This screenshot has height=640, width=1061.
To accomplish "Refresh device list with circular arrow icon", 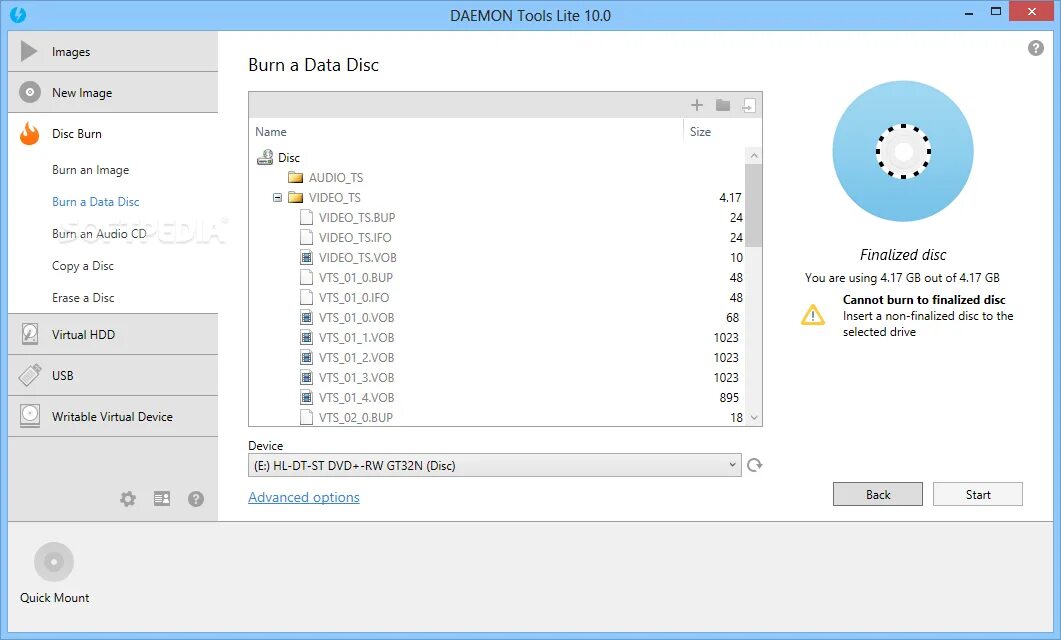I will (x=754, y=465).
